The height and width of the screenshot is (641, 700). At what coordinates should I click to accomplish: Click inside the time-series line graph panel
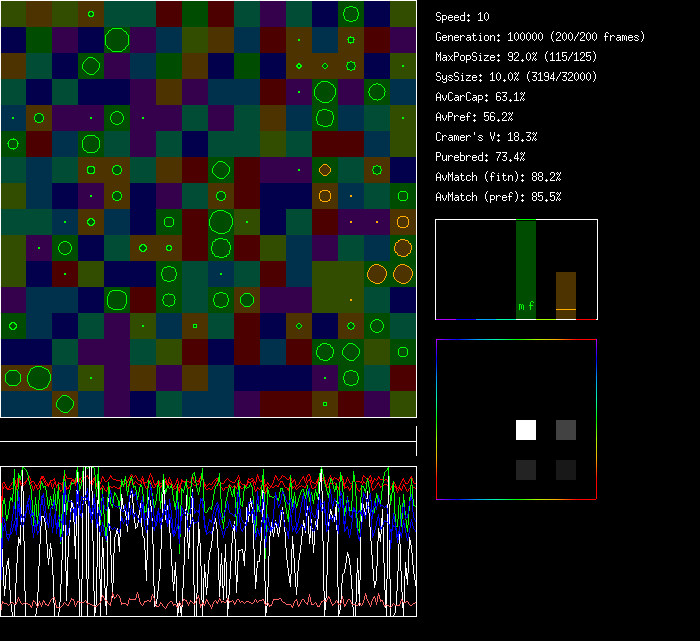point(208,540)
